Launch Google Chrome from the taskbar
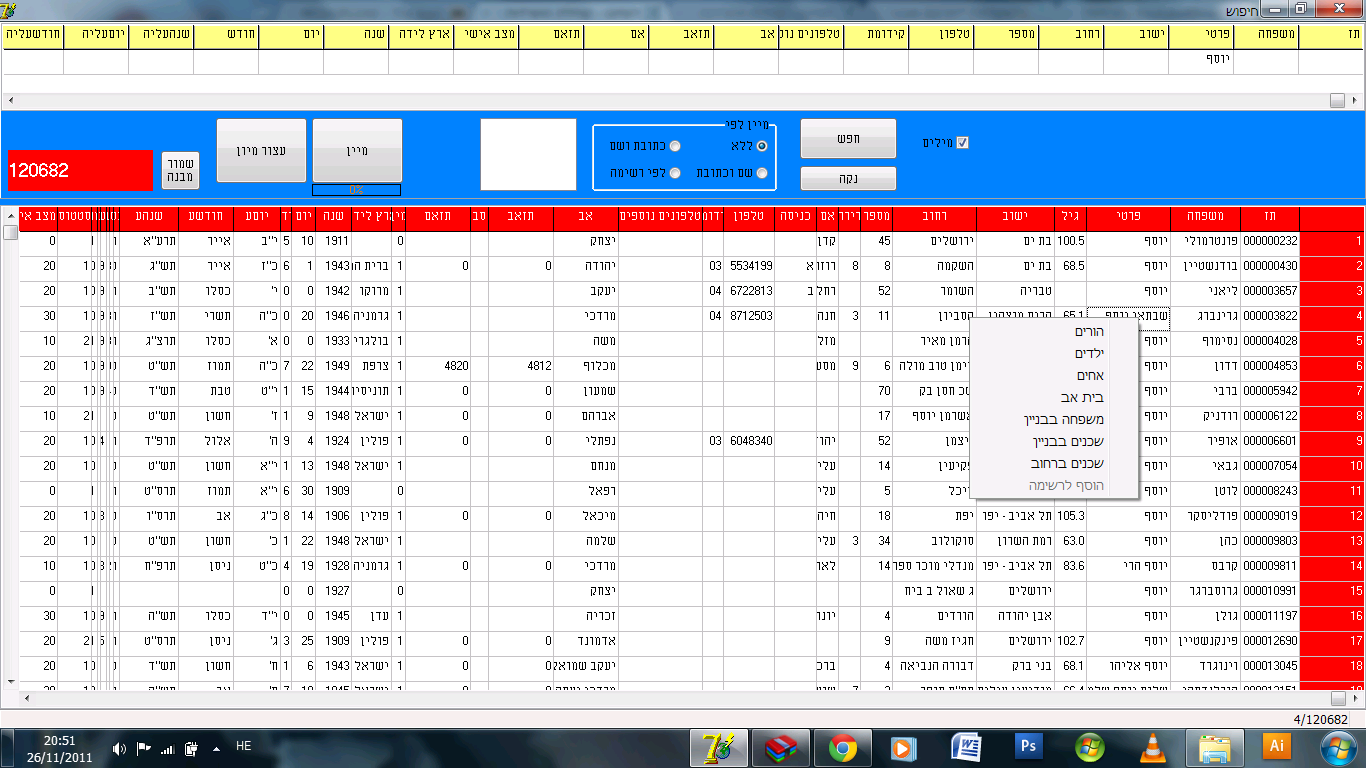The width and height of the screenshot is (1366, 768). click(x=842, y=747)
